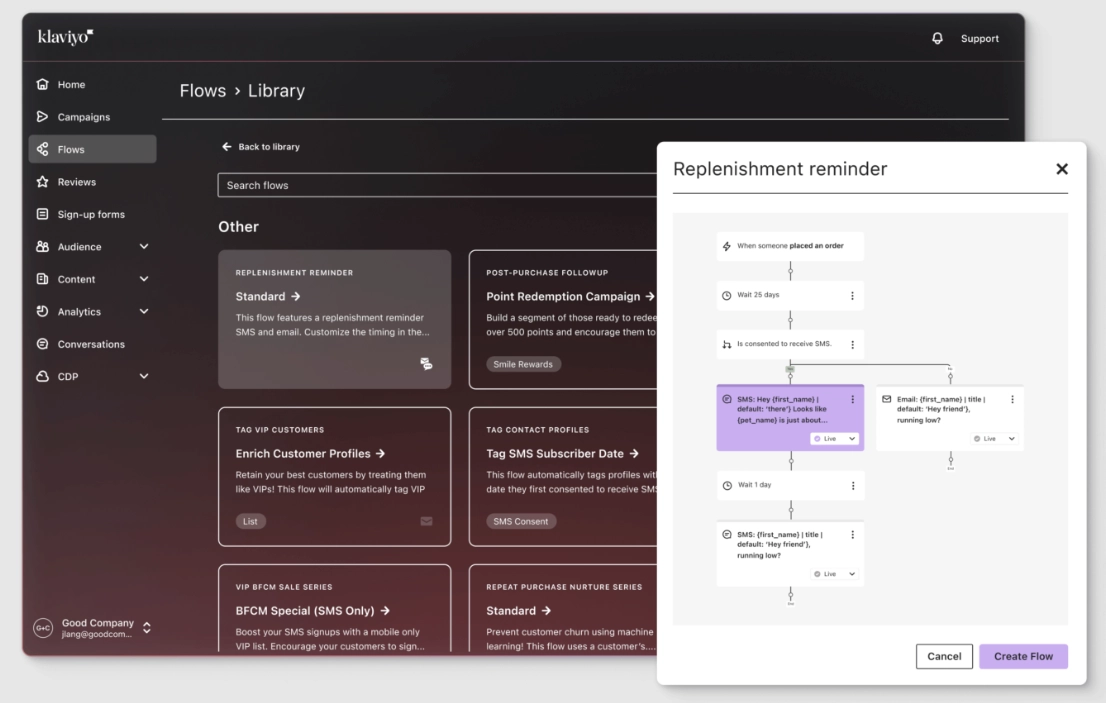Open three-dot menu on the consented to receive SMS step
Viewport: 1106px width, 703px height.
tap(852, 345)
